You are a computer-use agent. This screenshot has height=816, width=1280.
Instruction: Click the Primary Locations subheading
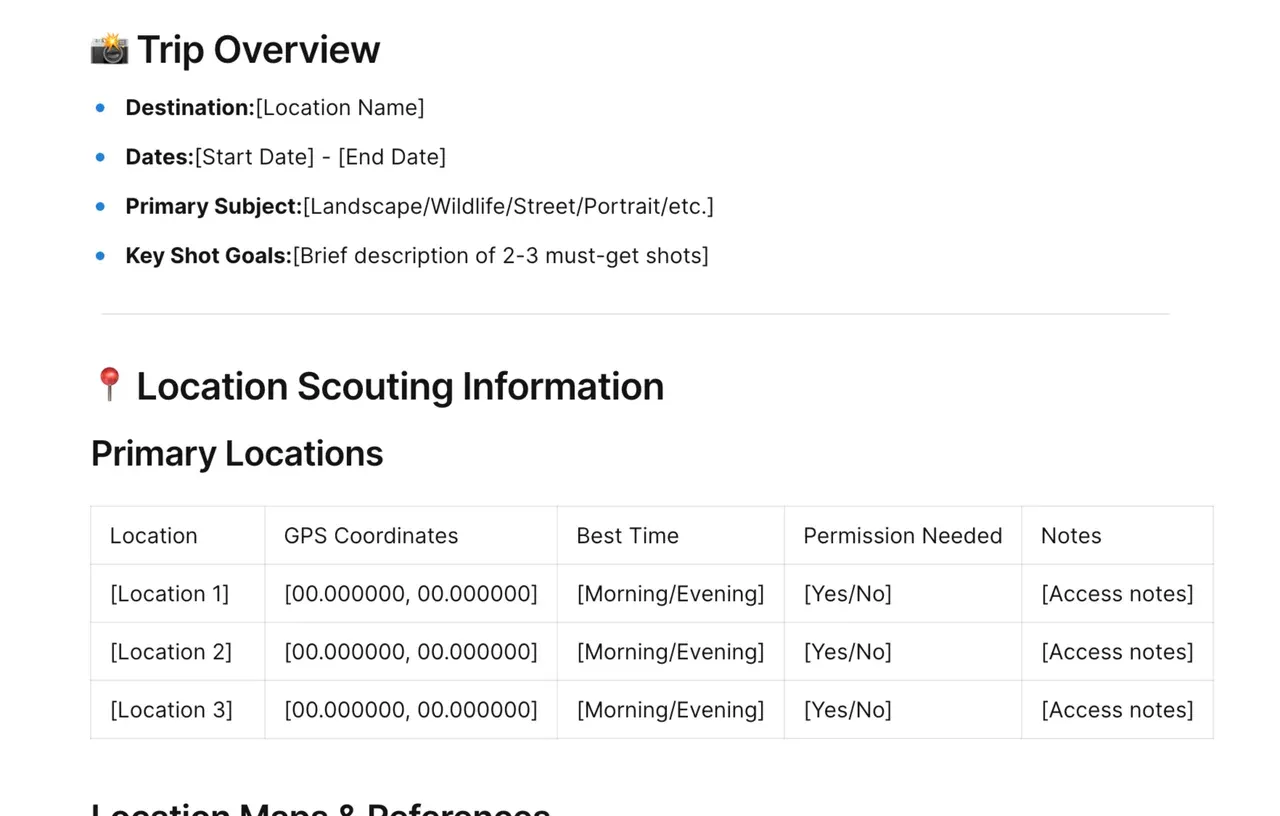(x=237, y=453)
